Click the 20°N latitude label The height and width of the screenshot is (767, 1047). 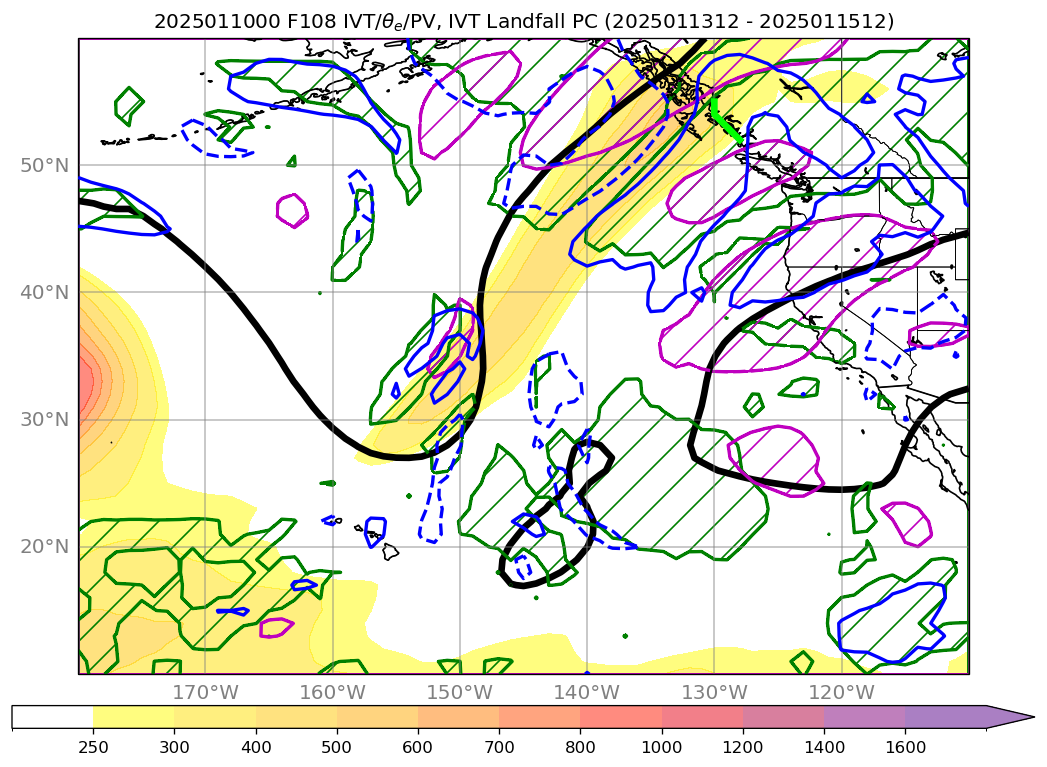pyautogui.click(x=44, y=547)
